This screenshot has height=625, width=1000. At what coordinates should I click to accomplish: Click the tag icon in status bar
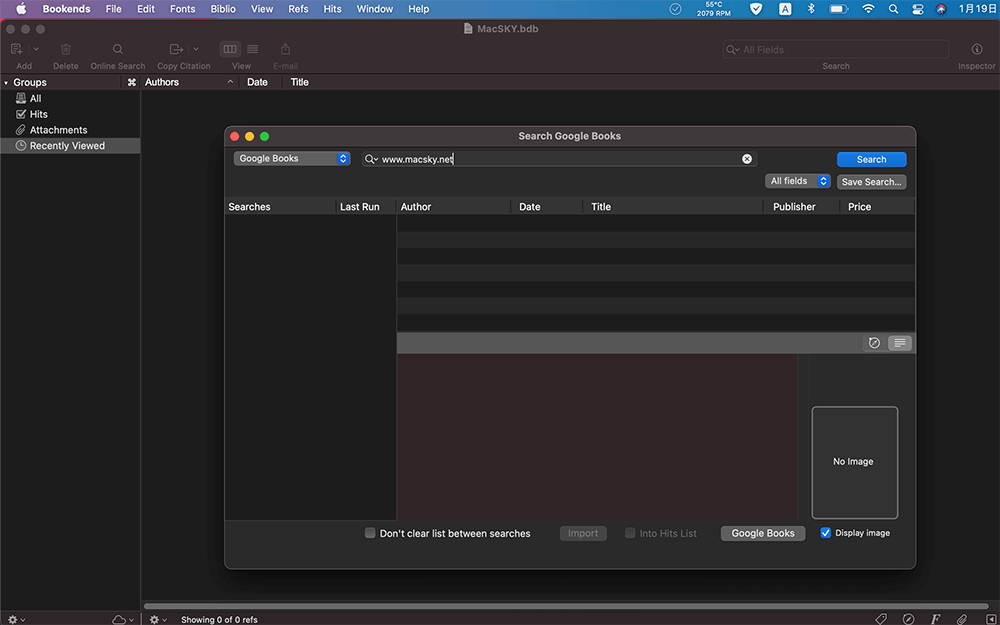click(881, 619)
